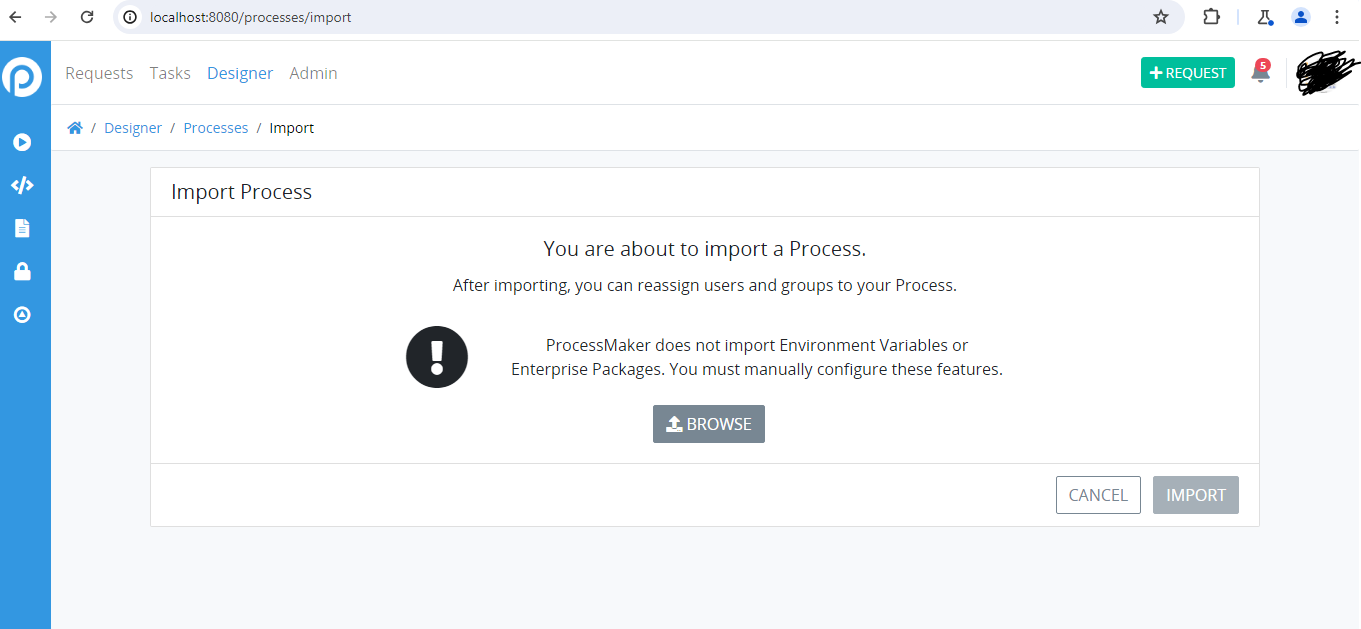1361x629 pixels.
Task: Open the Chrome profile avatar icon
Action: pyautogui.click(x=1301, y=17)
